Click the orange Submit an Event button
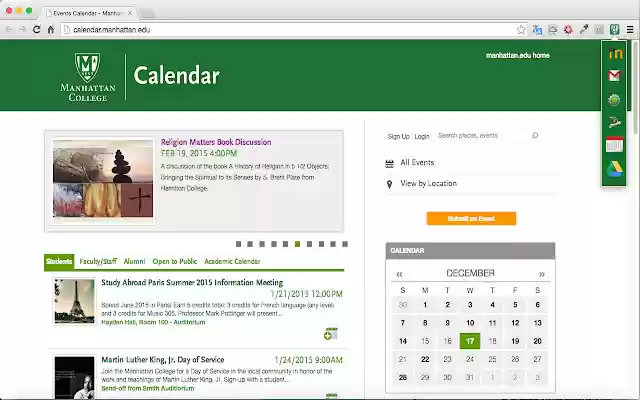Image resolution: width=640 pixels, height=400 pixels. (471, 218)
